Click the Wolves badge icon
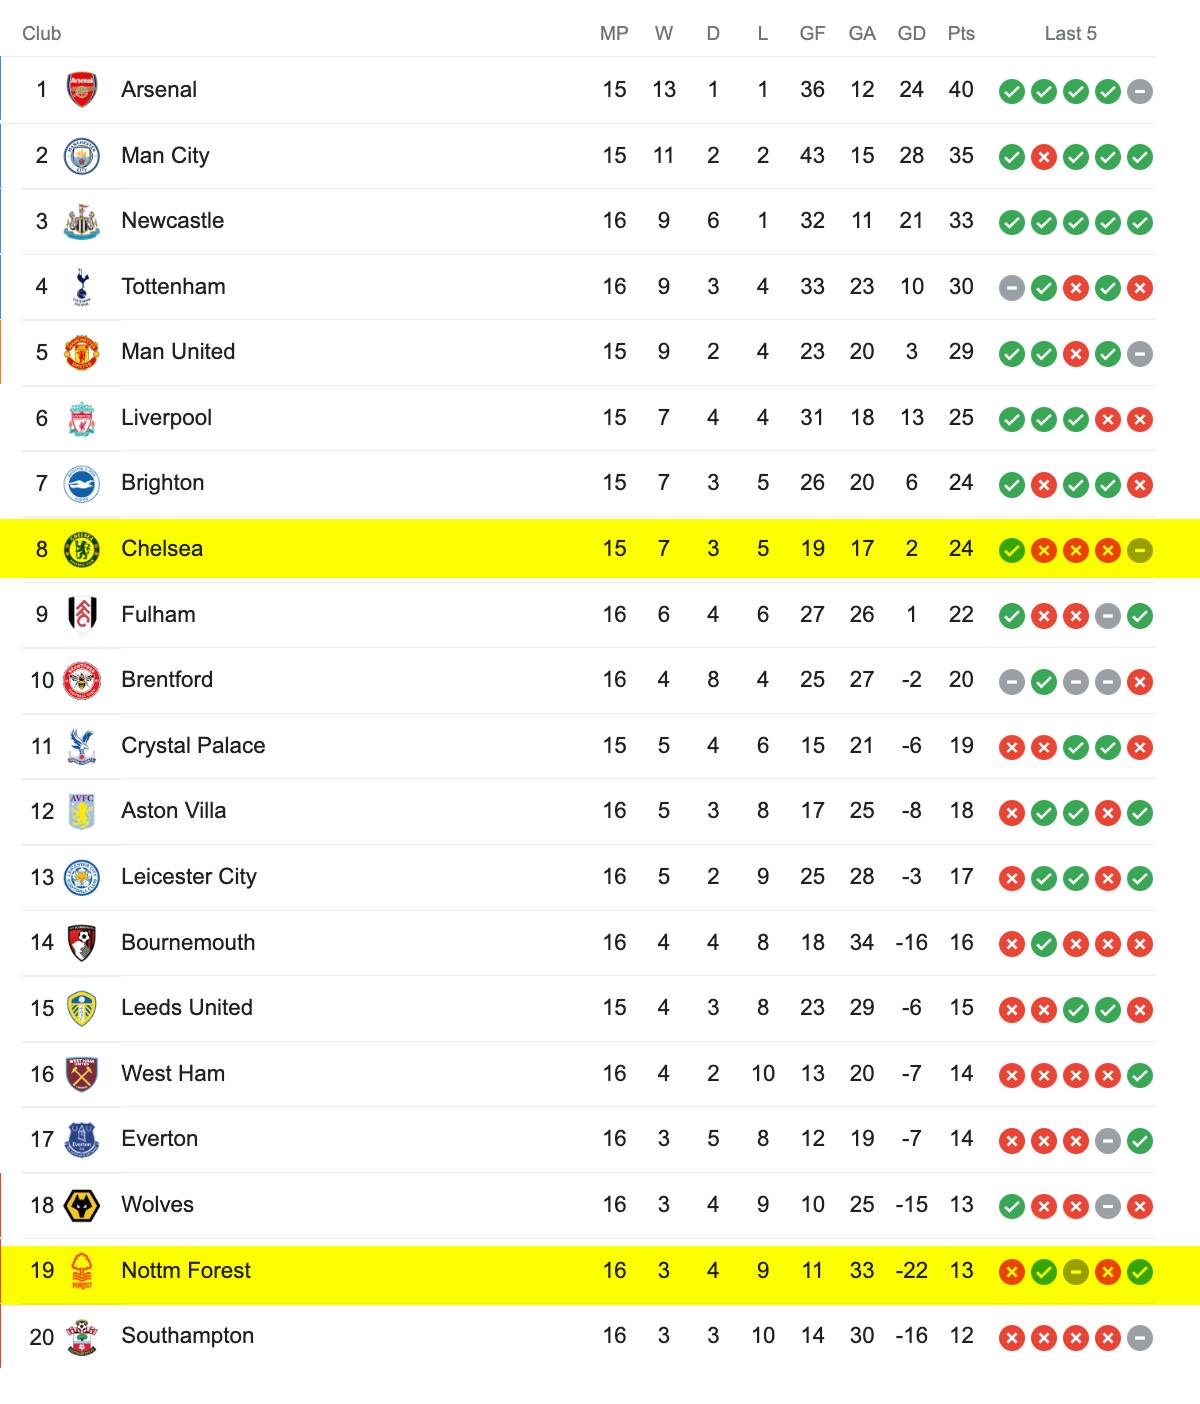The height and width of the screenshot is (1404, 1200). pos(82,1205)
